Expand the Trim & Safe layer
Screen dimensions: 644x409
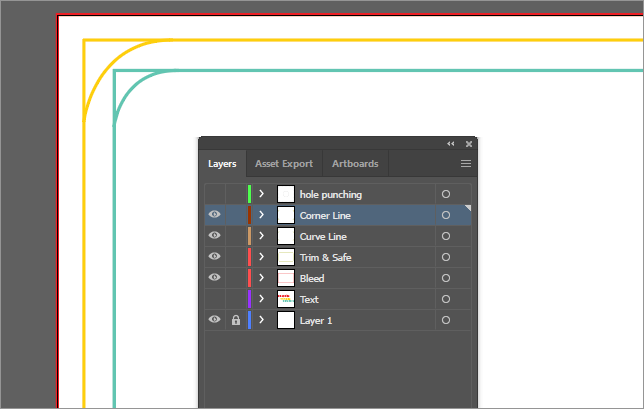262,257
